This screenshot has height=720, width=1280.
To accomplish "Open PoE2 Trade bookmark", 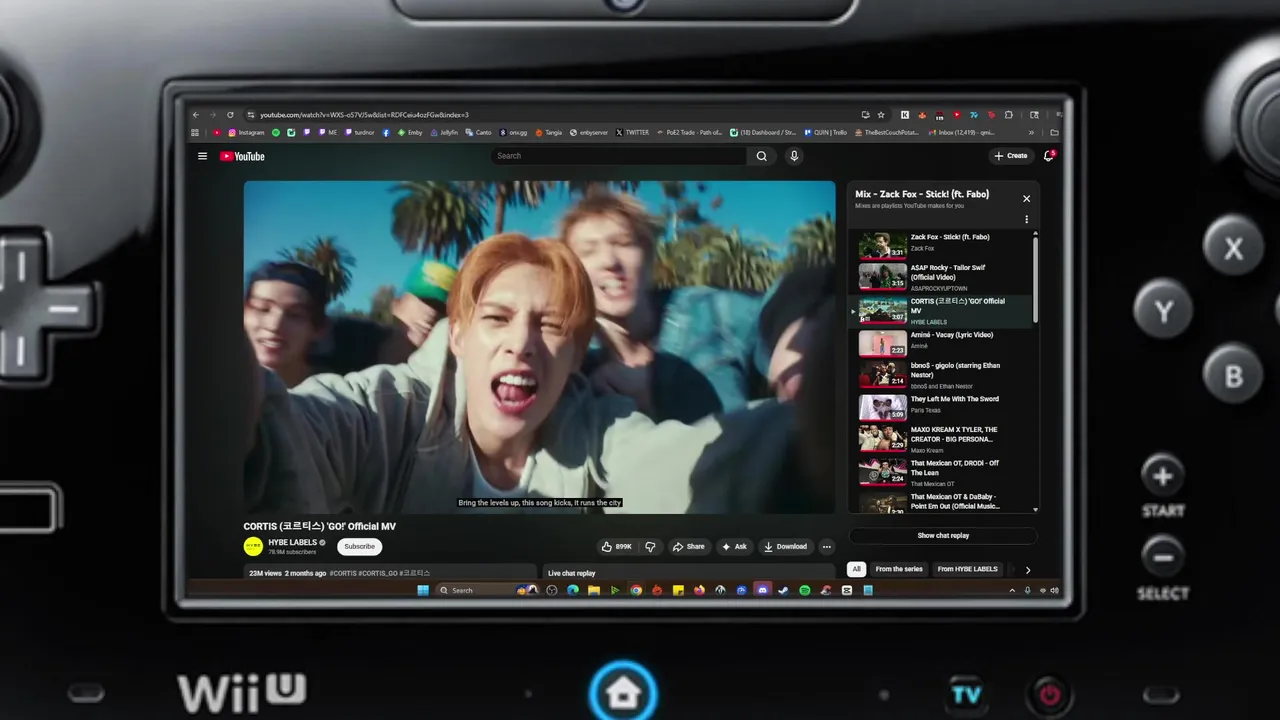I will pos(692,132).
